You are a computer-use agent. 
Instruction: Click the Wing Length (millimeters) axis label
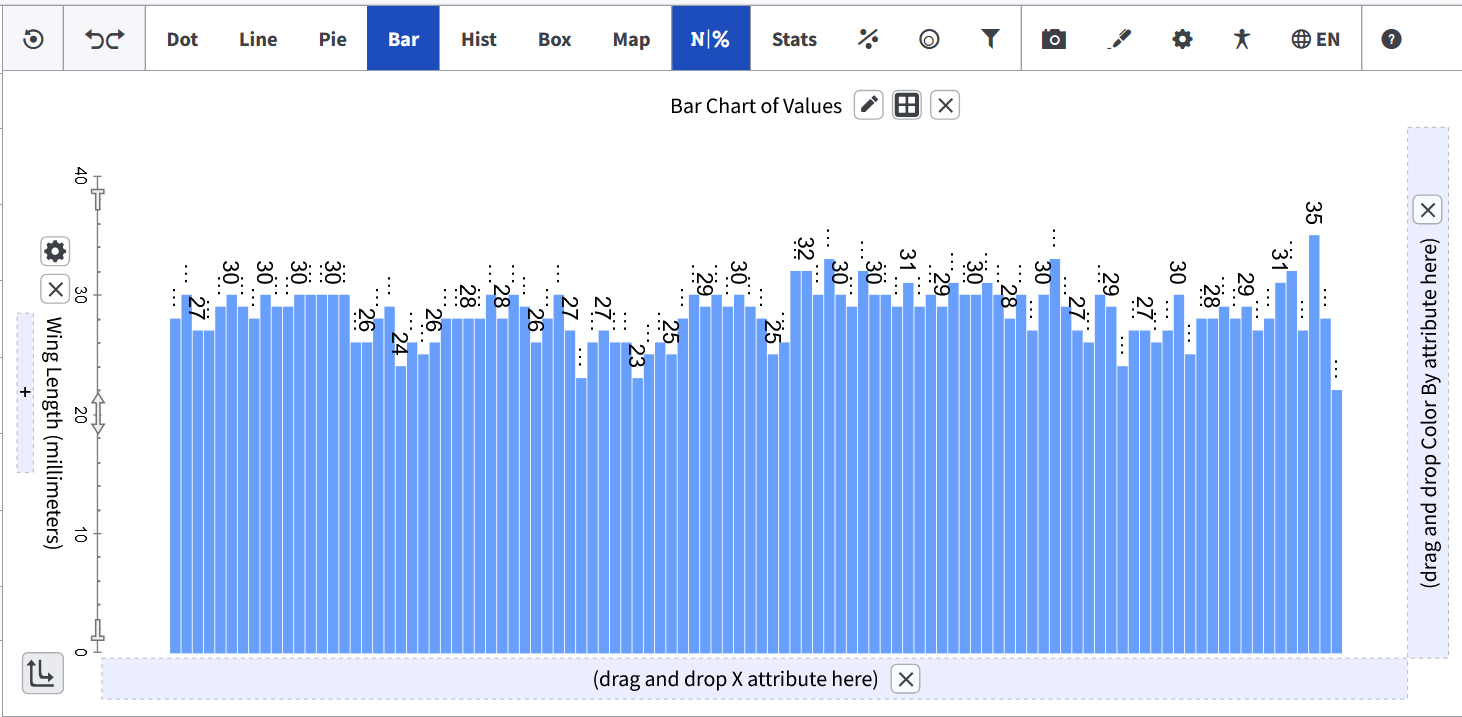54,432
